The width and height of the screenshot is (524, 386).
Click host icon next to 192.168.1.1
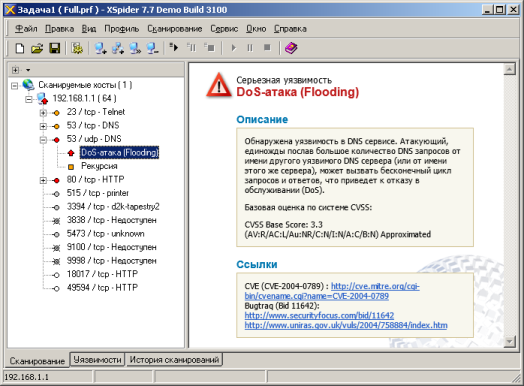click(x=42, y=98)
